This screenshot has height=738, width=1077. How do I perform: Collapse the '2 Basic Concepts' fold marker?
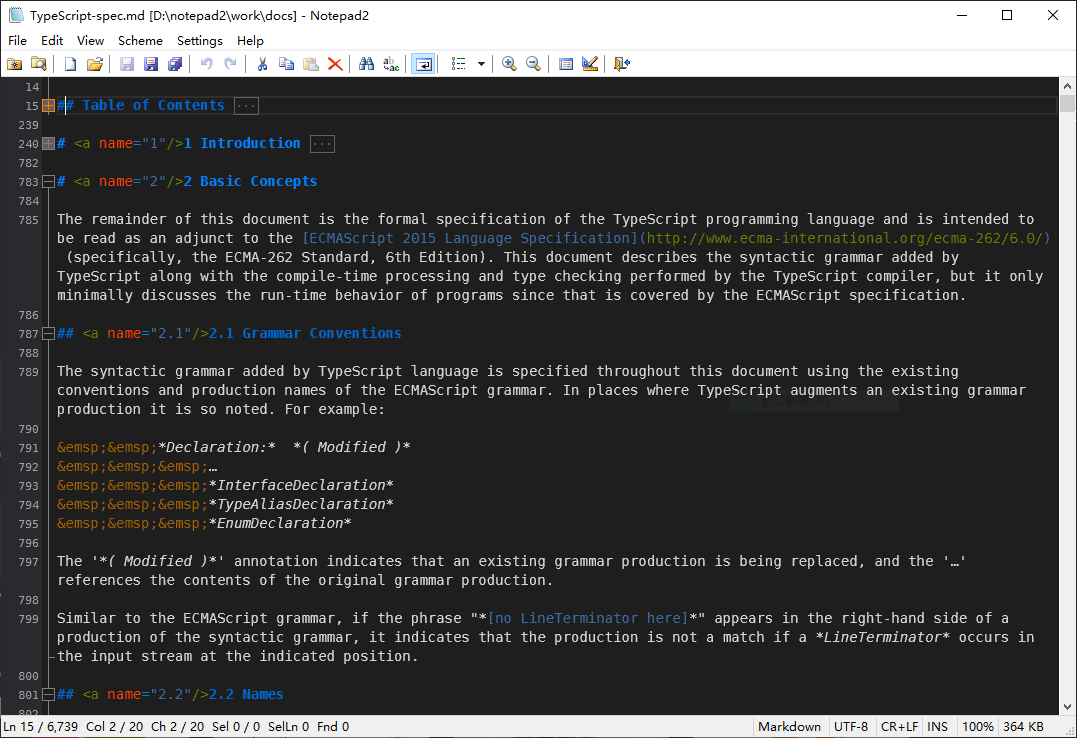48,181
